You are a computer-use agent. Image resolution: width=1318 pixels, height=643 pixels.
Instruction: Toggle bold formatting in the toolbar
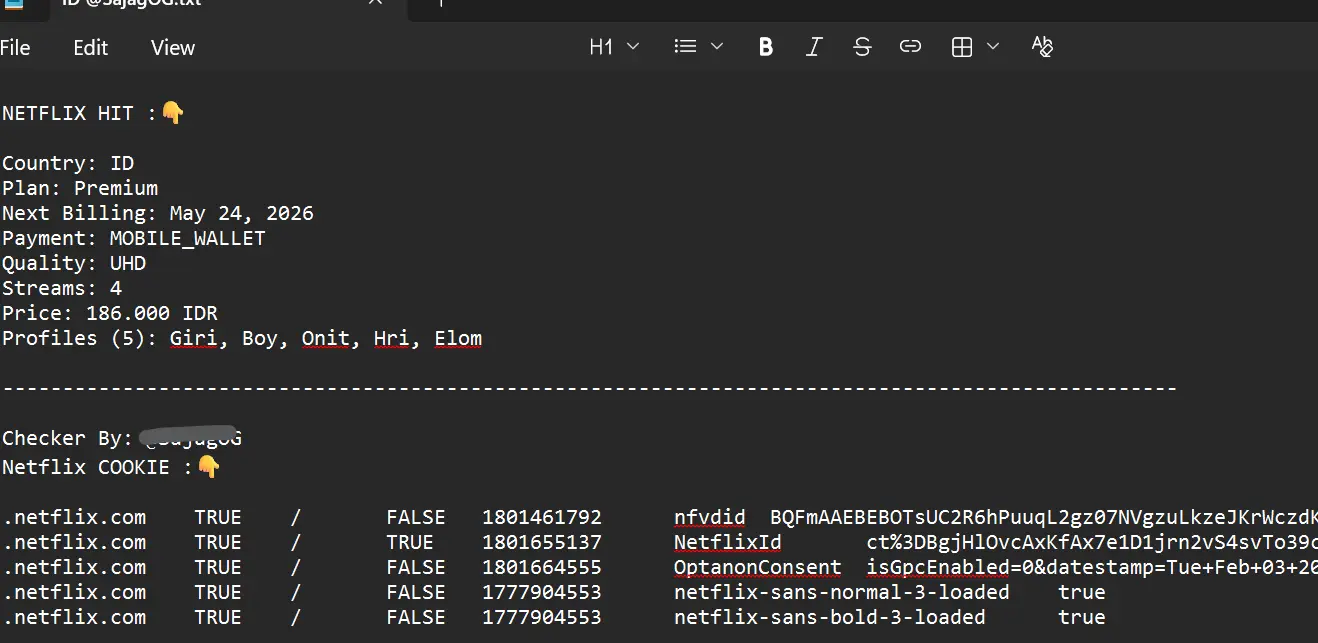pyautogui.click(x=766, y=47)
